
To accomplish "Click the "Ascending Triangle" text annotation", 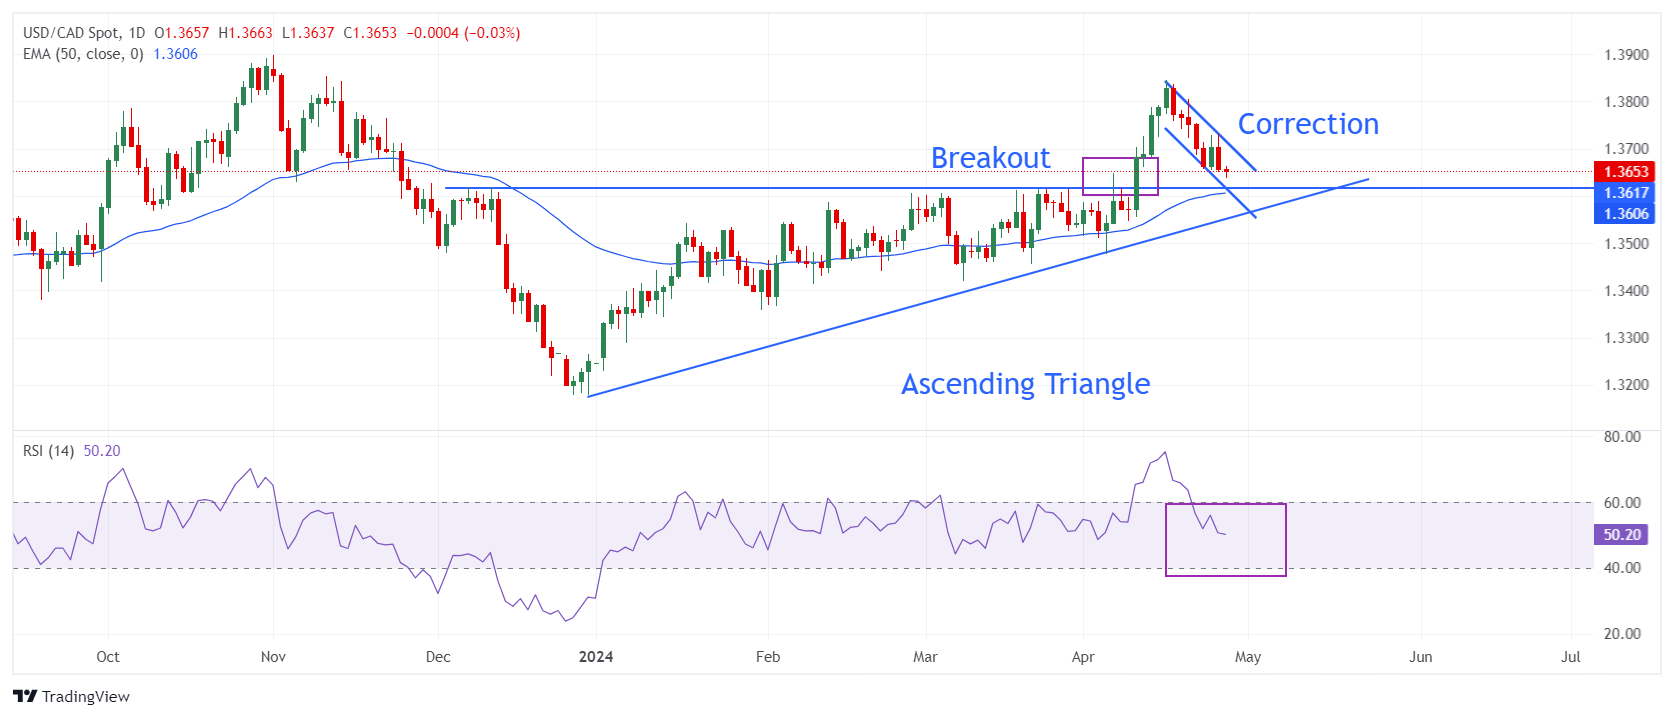I will (1025, 384).
